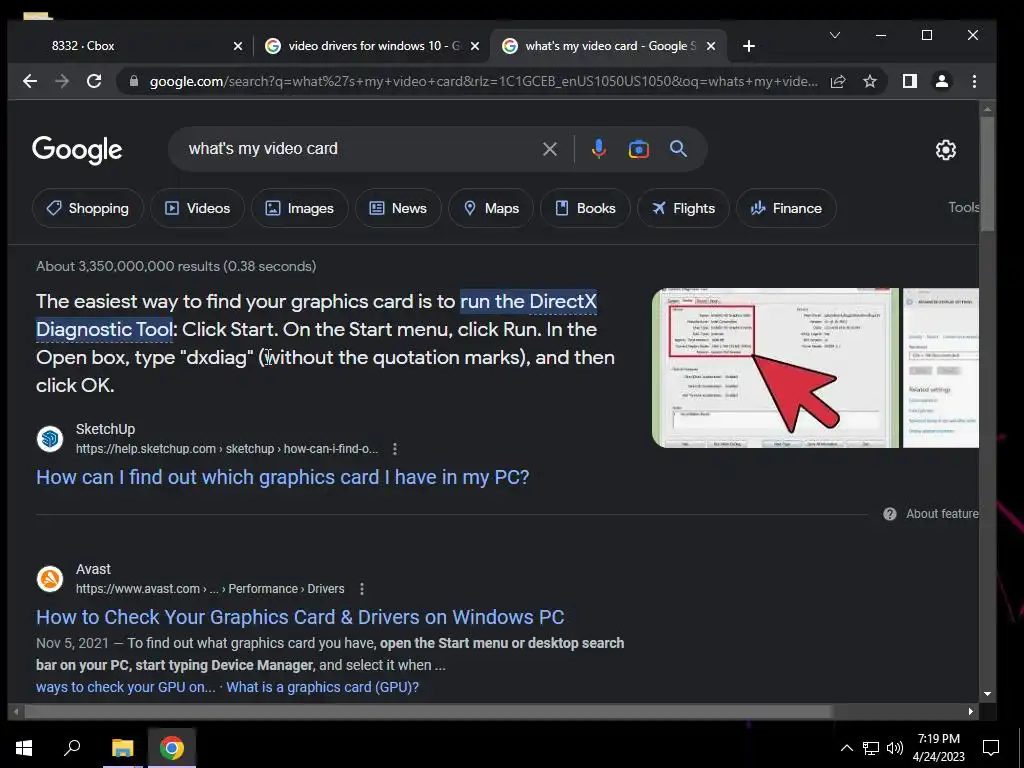Open File Explorer from taskbar

point(122,748)
